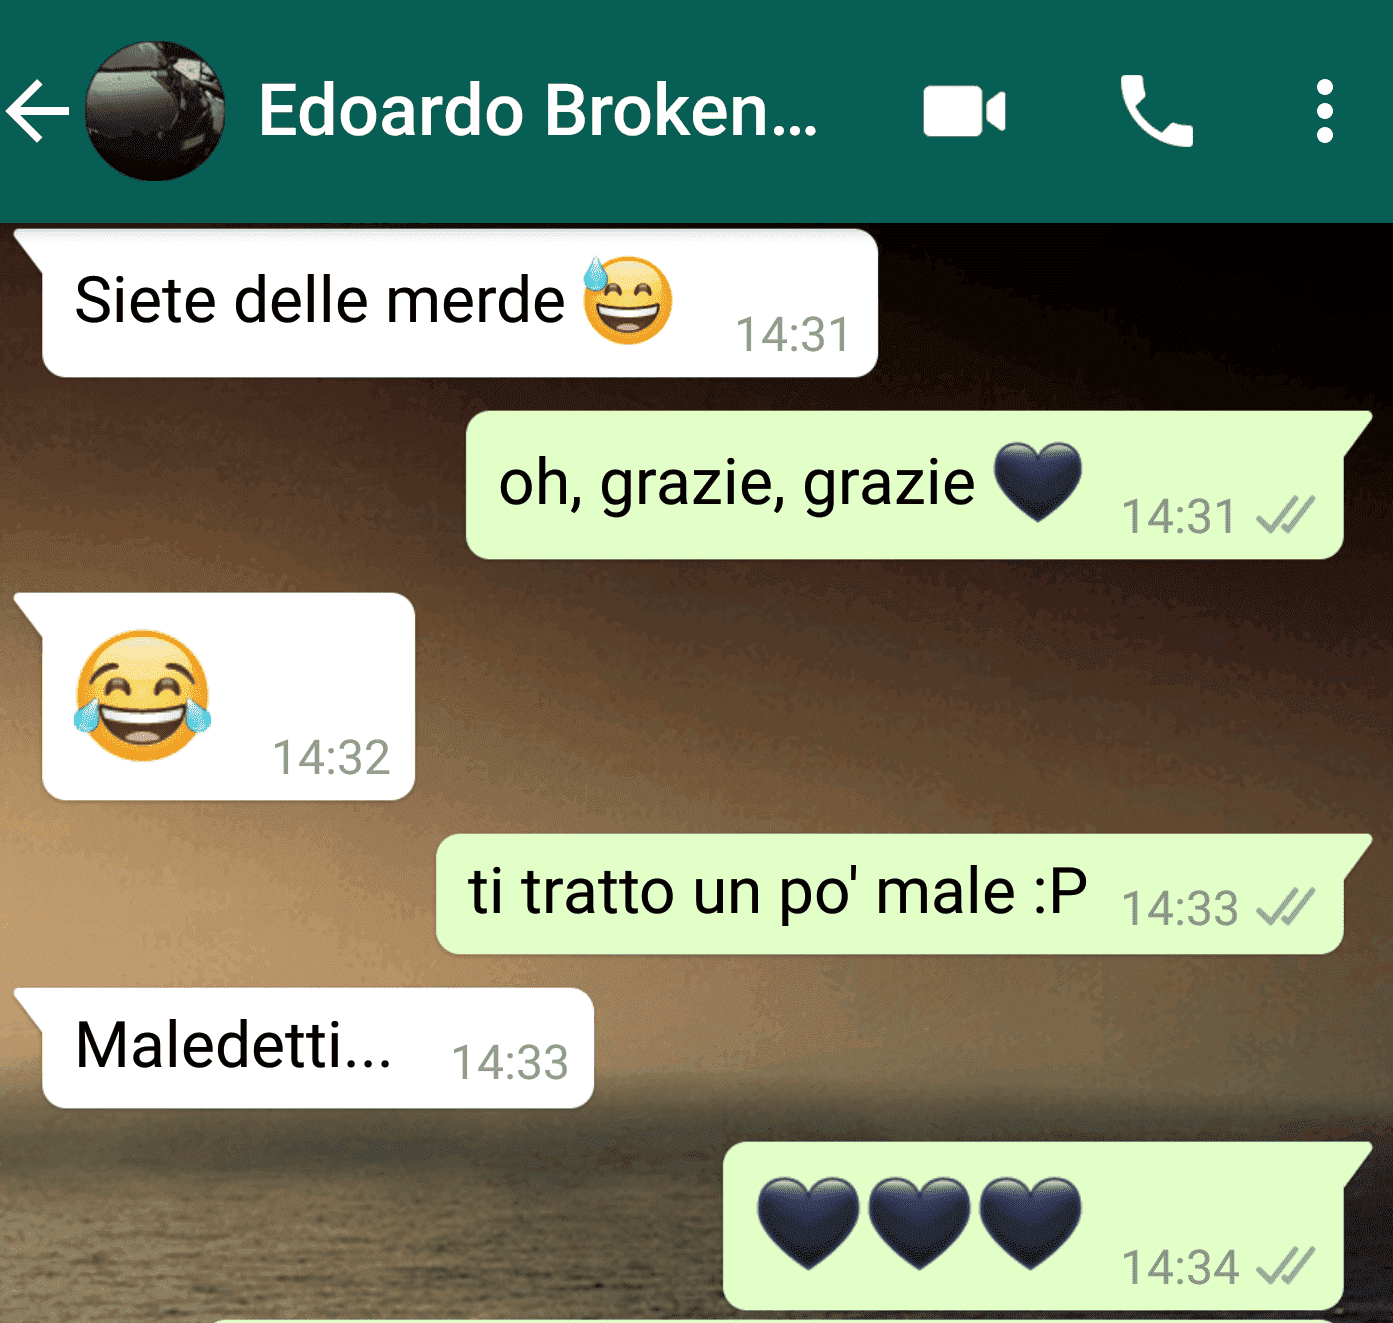Open Edoardo's profile picture

pos(154,111)
